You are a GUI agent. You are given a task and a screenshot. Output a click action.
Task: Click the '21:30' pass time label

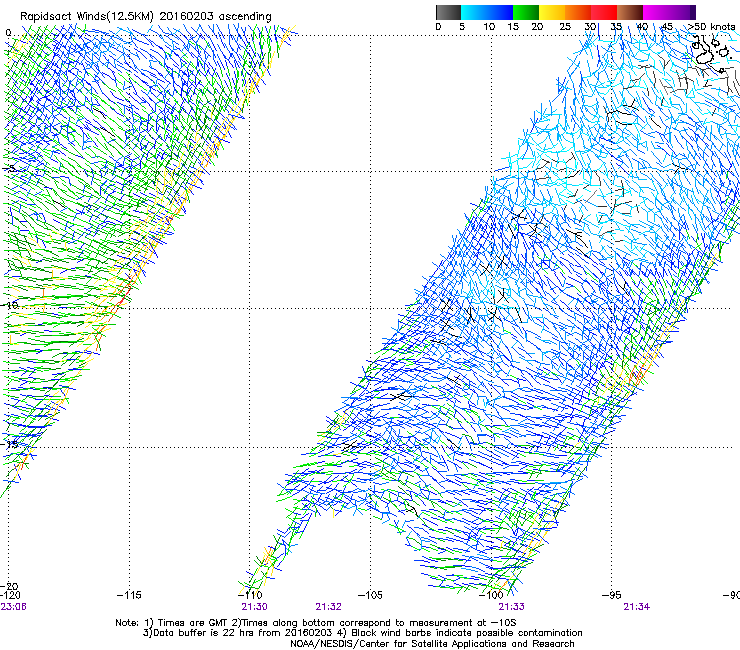[x=254, y=607]
